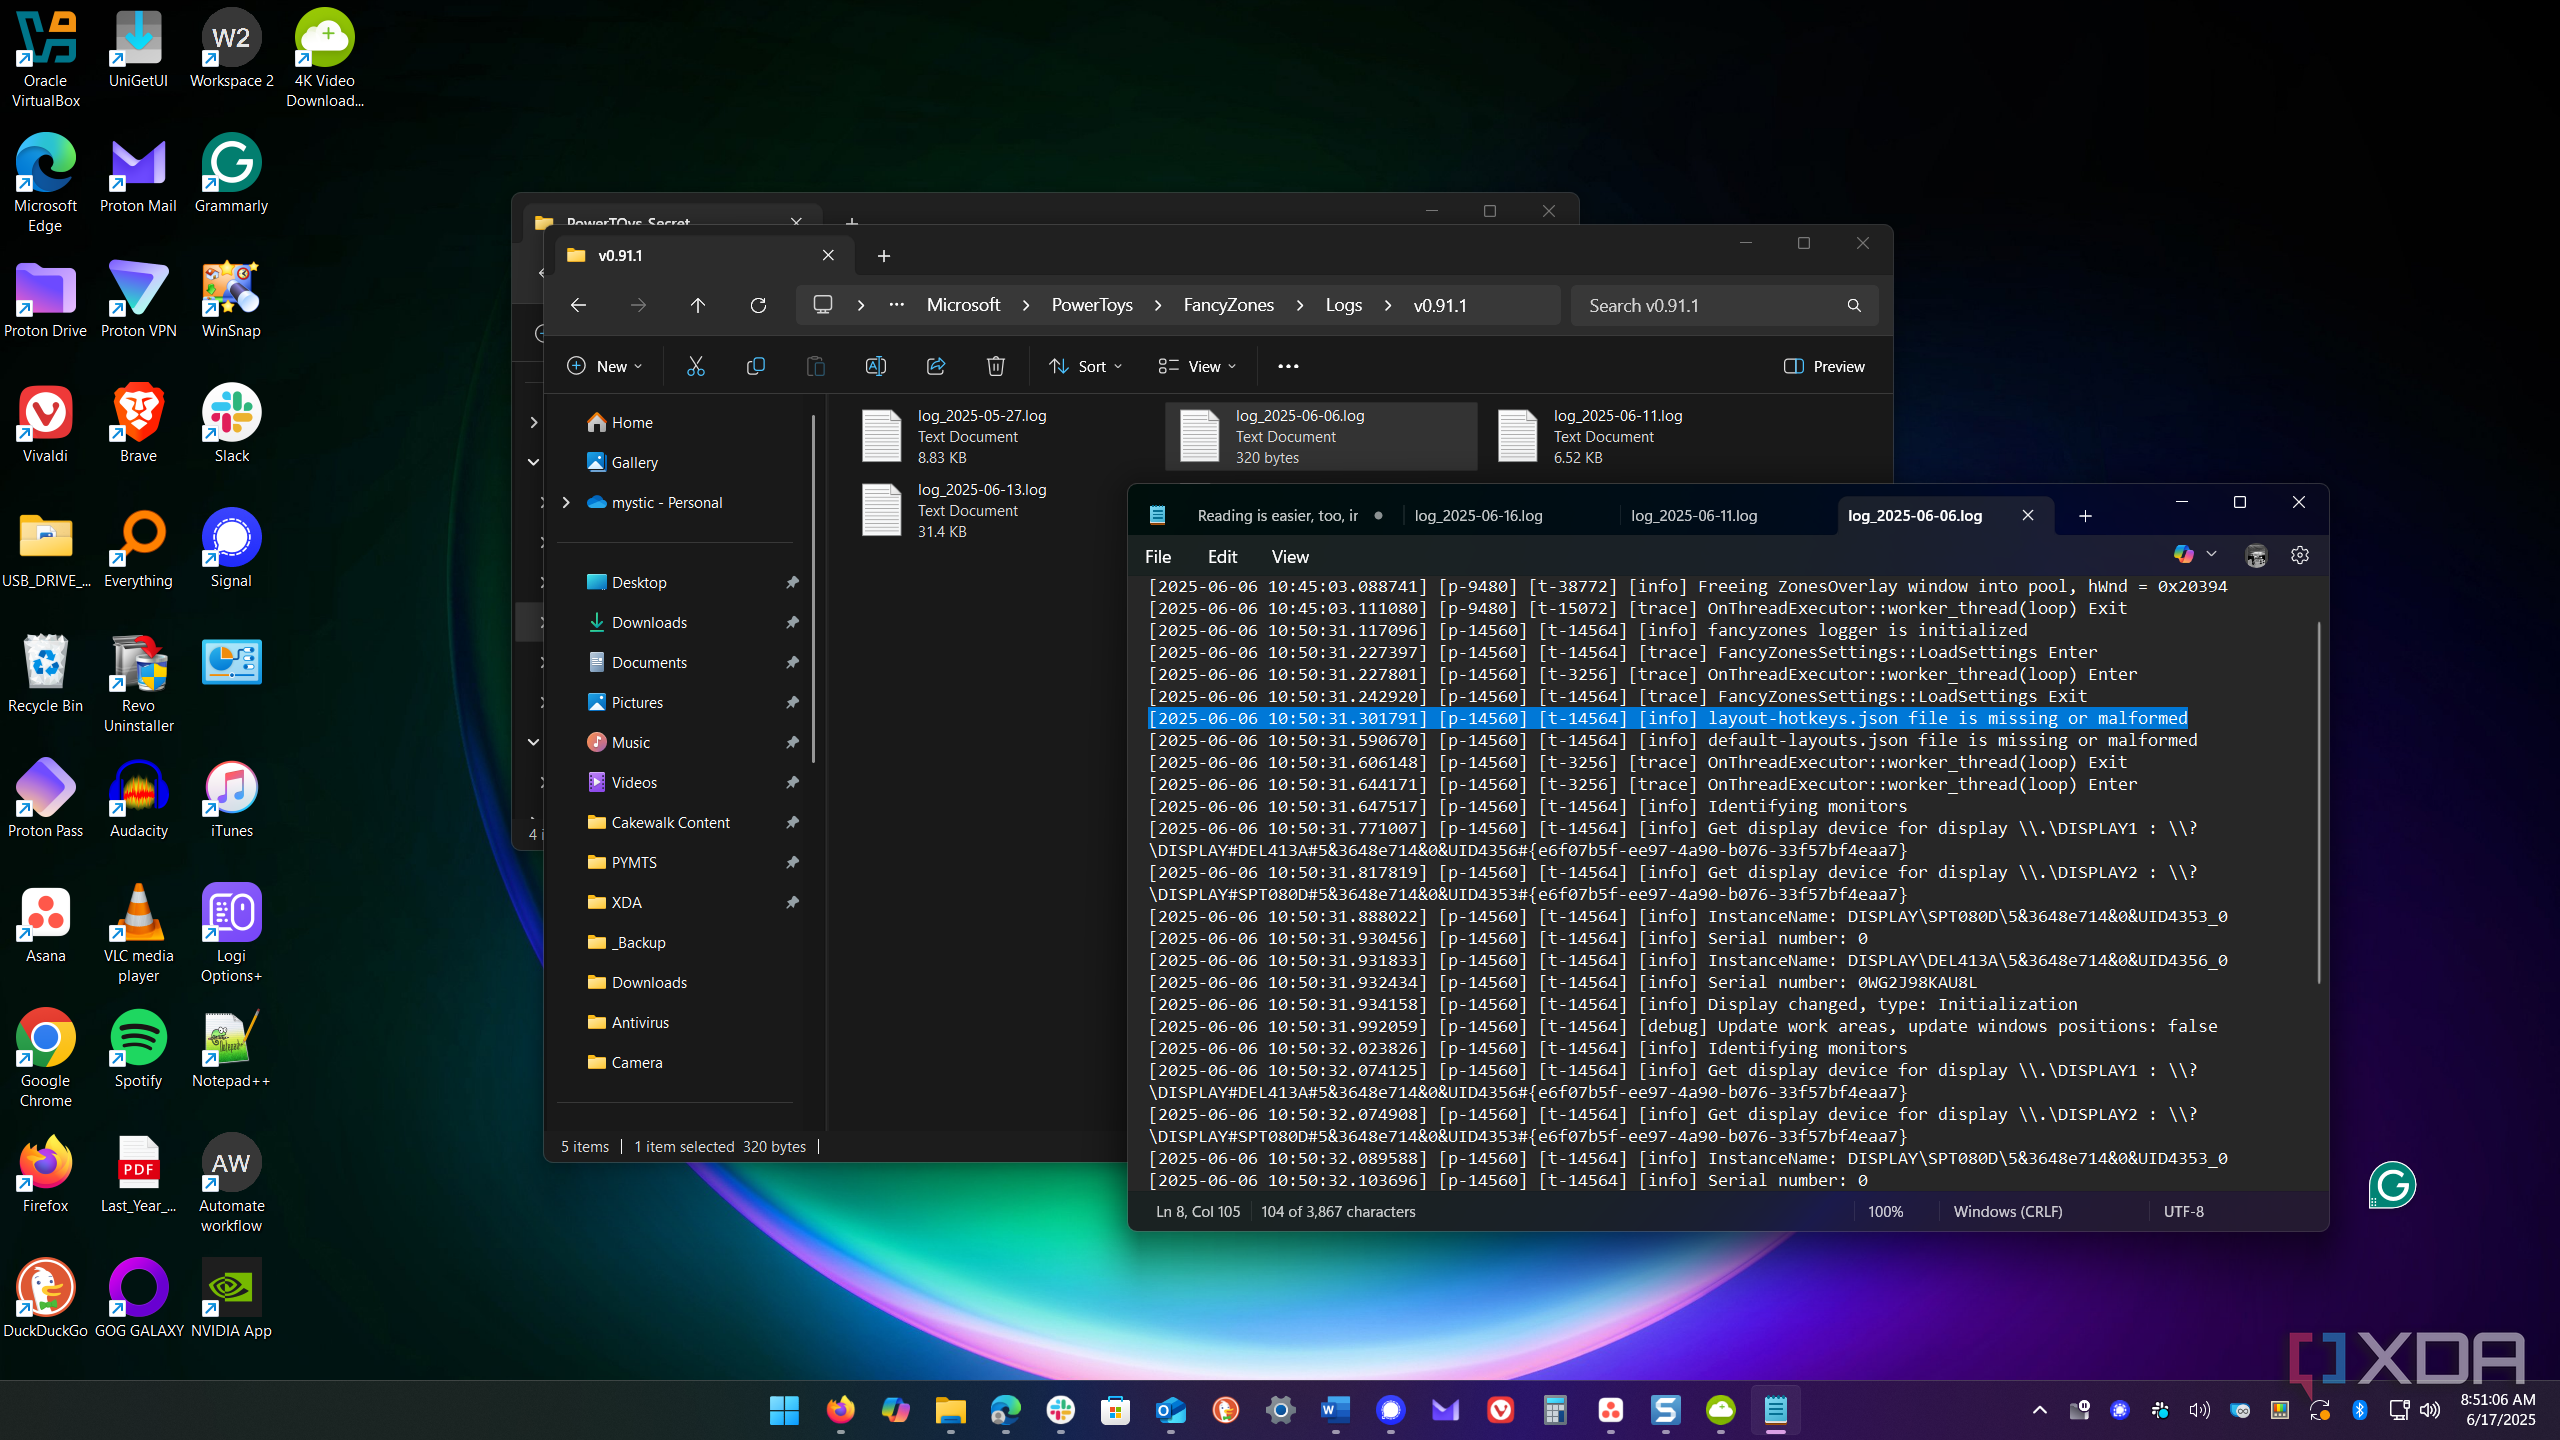
Task: Add a new tab in Notepad
Action: [2085, 516]
